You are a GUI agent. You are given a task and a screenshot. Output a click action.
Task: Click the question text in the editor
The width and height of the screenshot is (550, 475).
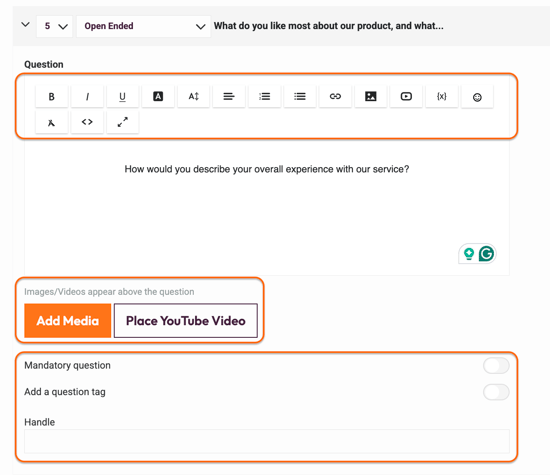267,169
